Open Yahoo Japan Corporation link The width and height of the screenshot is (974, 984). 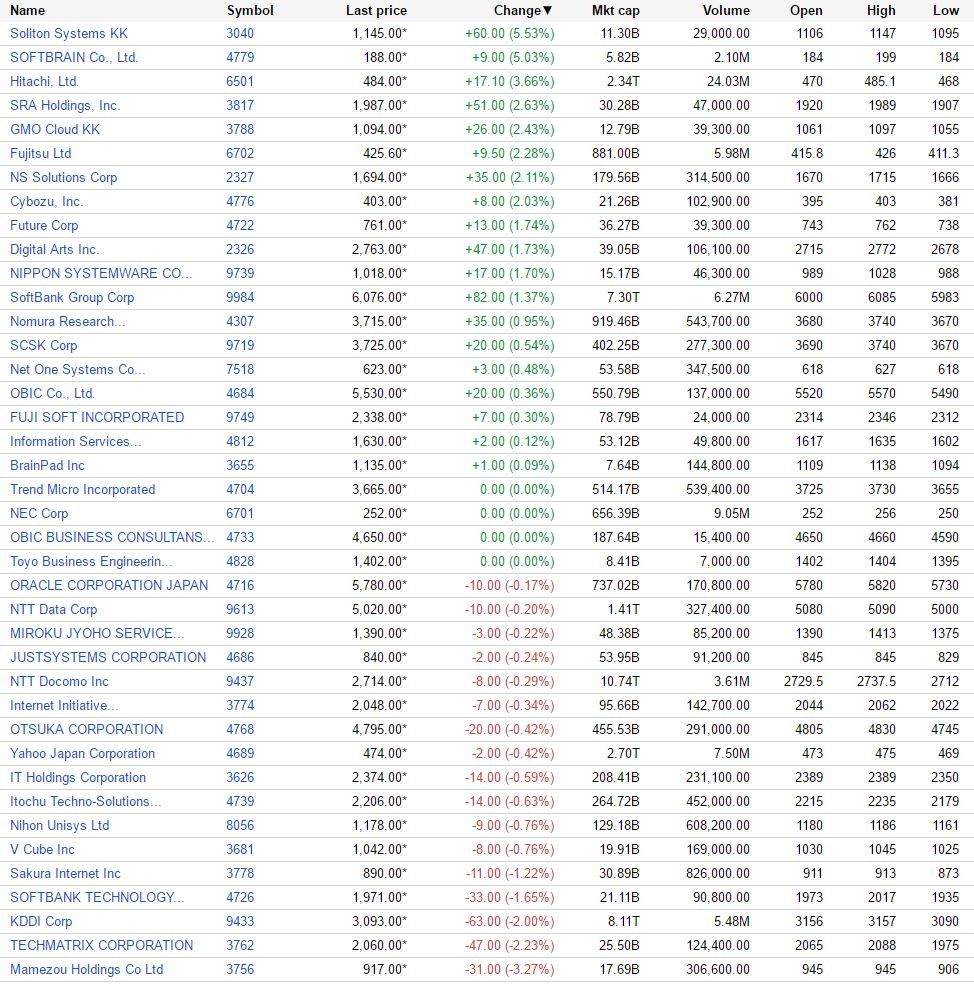(x=82, y=754)
